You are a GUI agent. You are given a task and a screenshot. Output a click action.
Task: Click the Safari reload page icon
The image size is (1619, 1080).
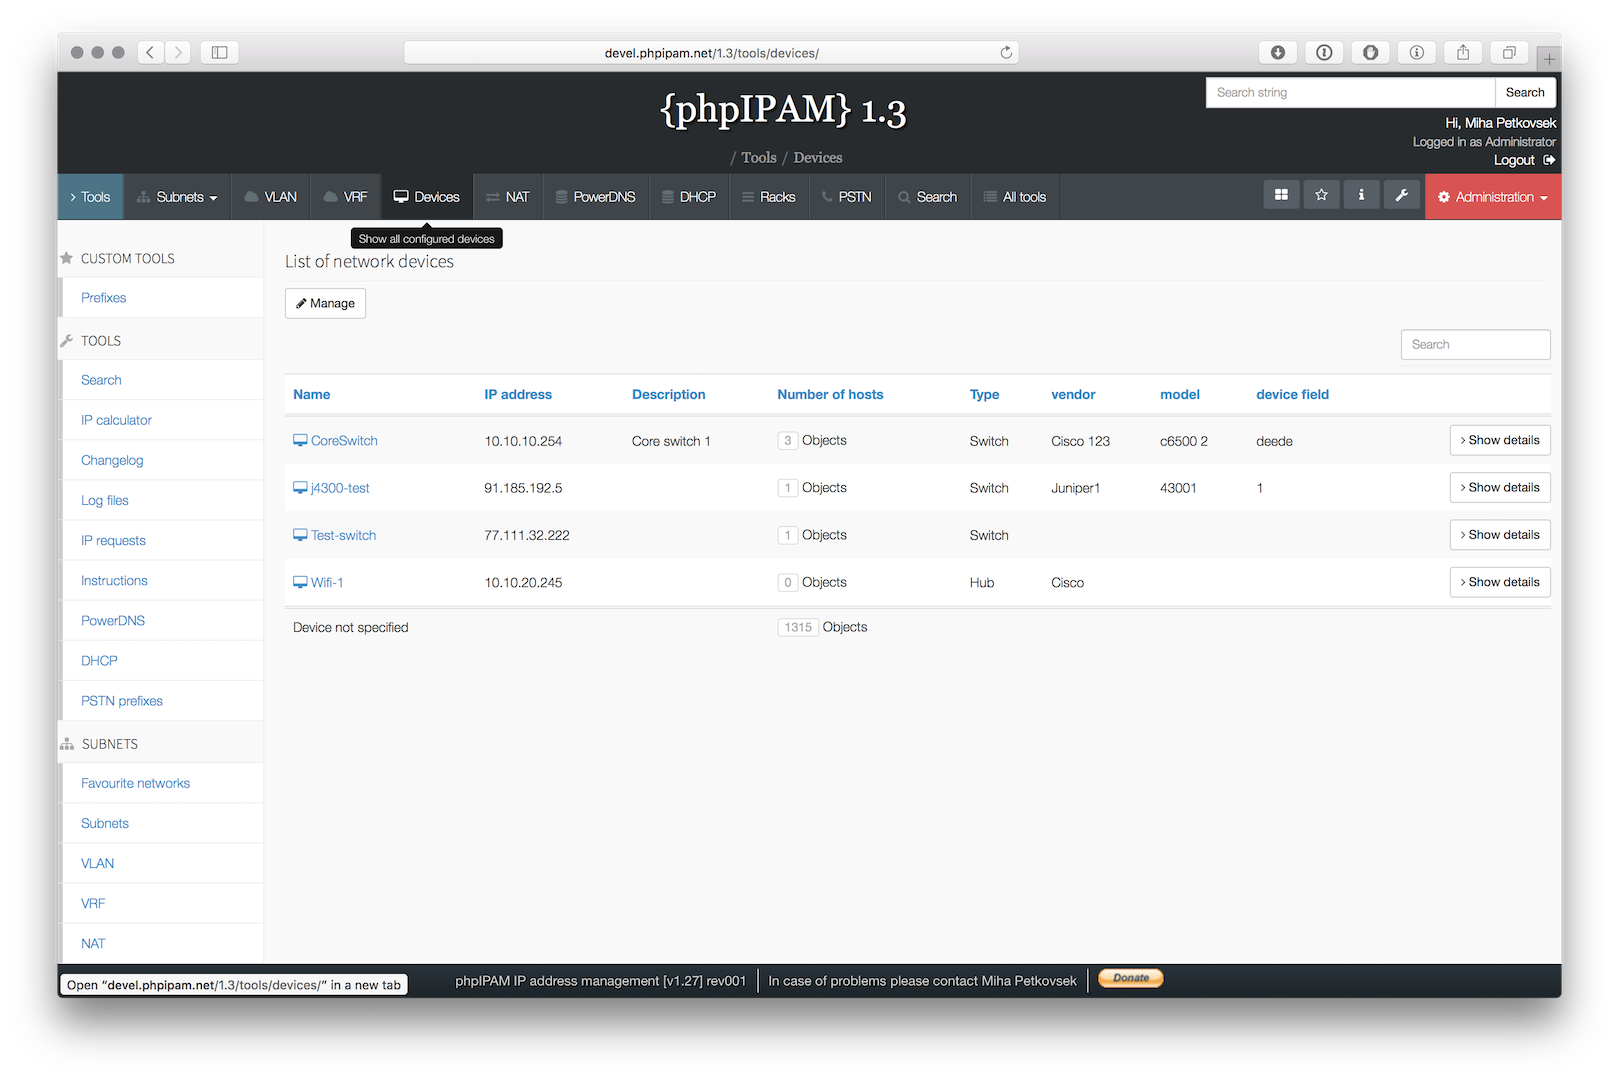tap(1006, 52)
